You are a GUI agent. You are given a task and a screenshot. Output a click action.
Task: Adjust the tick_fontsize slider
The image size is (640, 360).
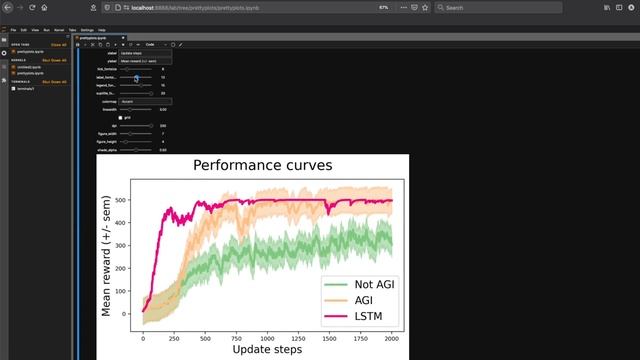click(x=136, y=69)
